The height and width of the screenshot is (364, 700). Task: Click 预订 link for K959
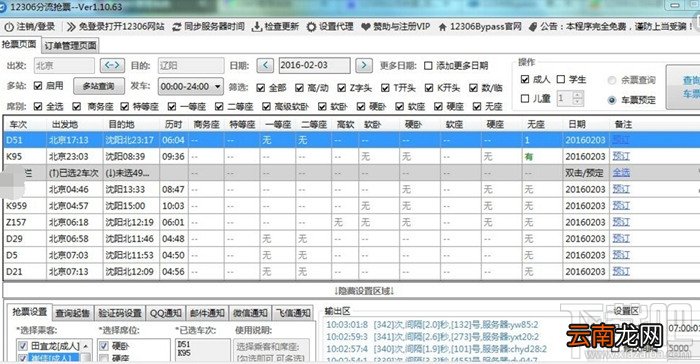(621, 205)
